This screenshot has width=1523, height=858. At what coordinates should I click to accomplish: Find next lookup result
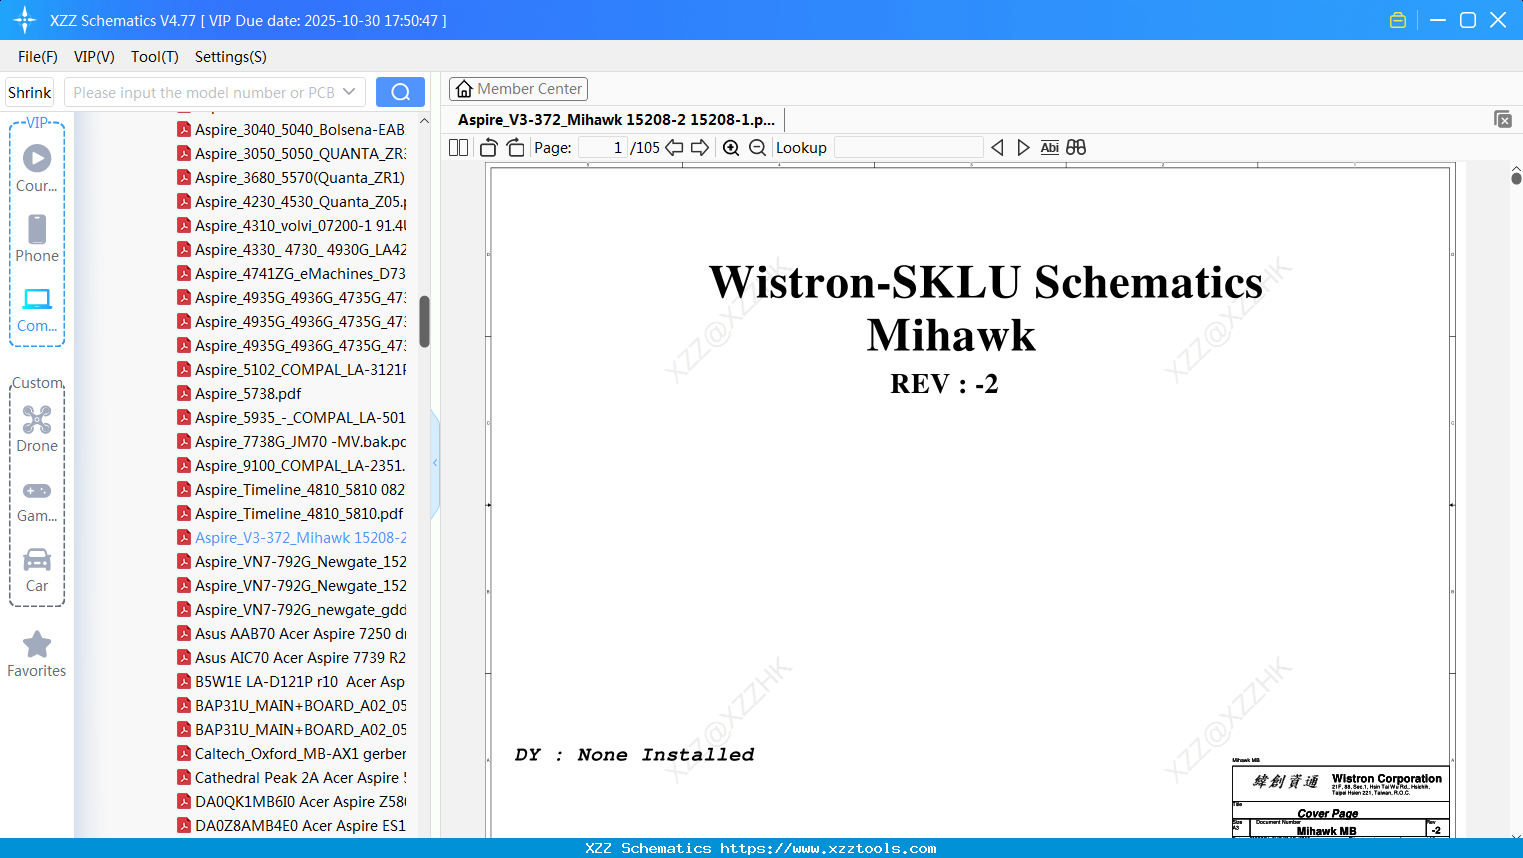coord(1023,148)
